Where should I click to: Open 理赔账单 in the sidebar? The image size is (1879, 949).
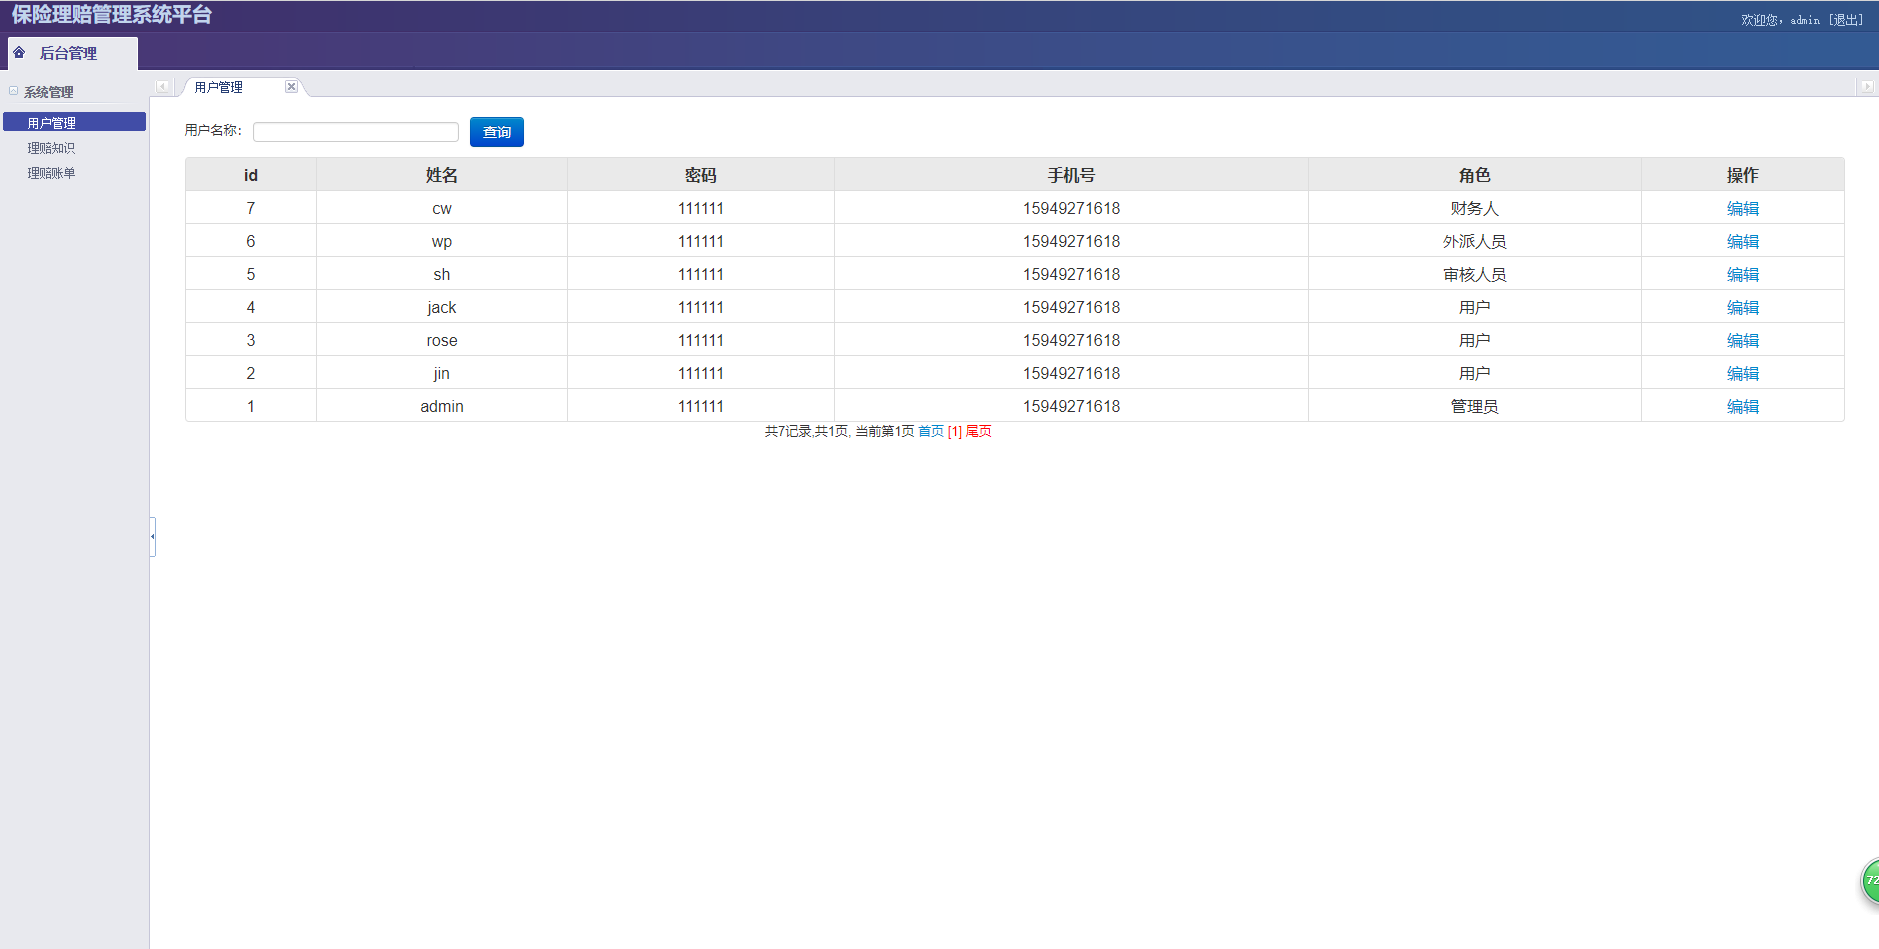51,173
